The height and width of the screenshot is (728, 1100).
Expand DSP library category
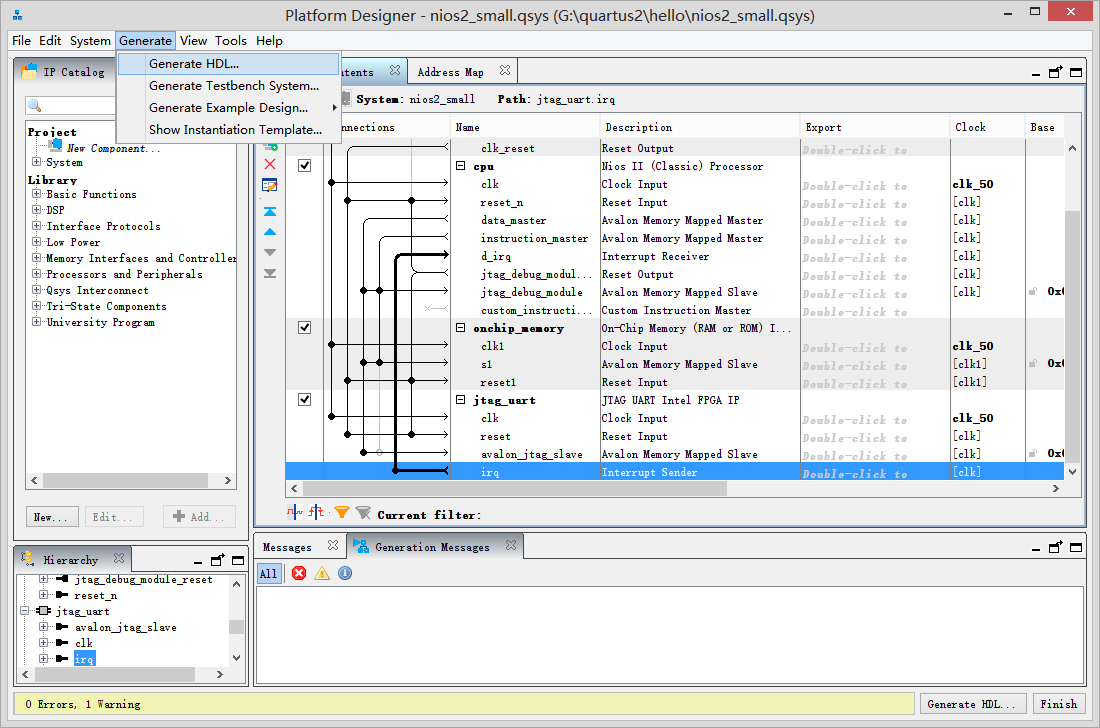coord(36,210)
